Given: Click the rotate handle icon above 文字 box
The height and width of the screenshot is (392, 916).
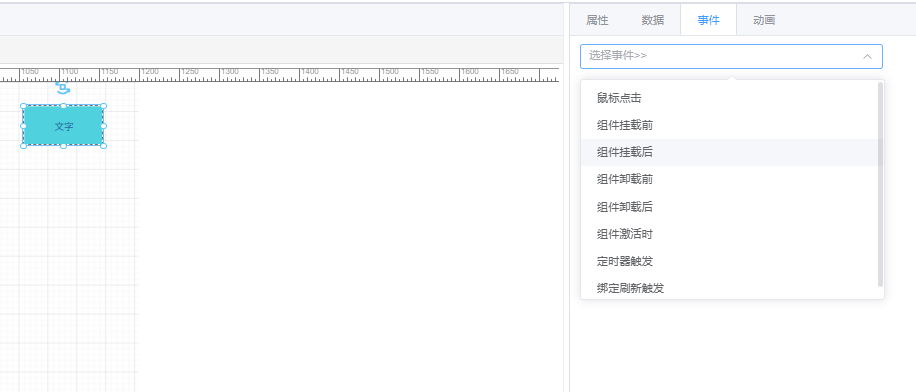Looking at the screenshot, I should (x=63, y=88).
